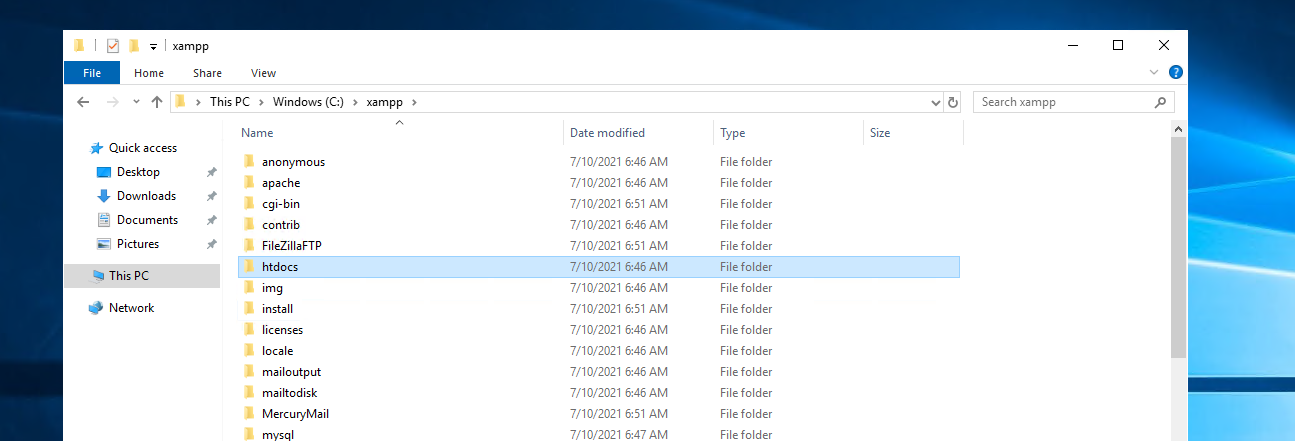Click the pin icon beside Downloads
This screenshot has height=441, width=1295.
coord(211,196)
